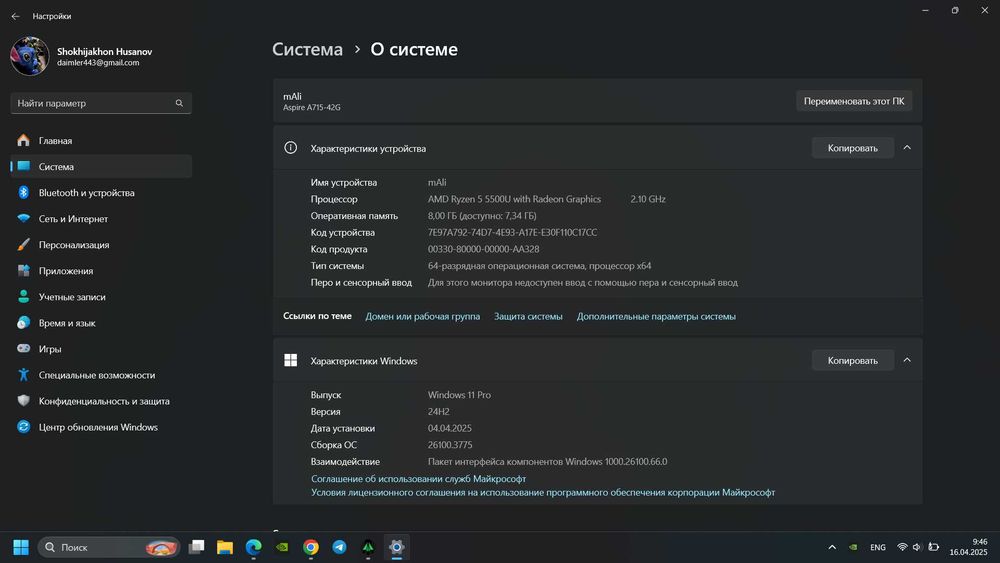Image resolution: width=1000 pixels, height=563 pixels.
Task: Open Специальные возможности settings
Action: (x=101, y=376)
